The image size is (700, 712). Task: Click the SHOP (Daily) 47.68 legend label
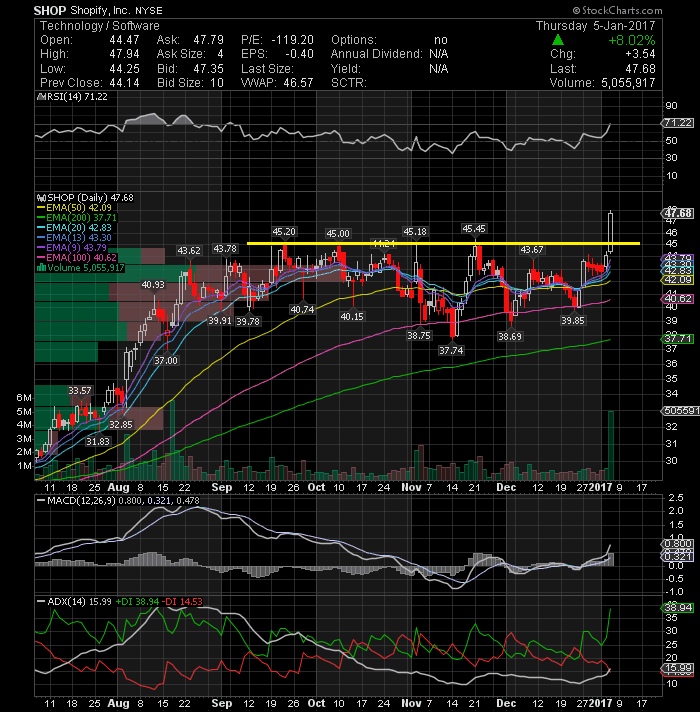coord(90,198)
